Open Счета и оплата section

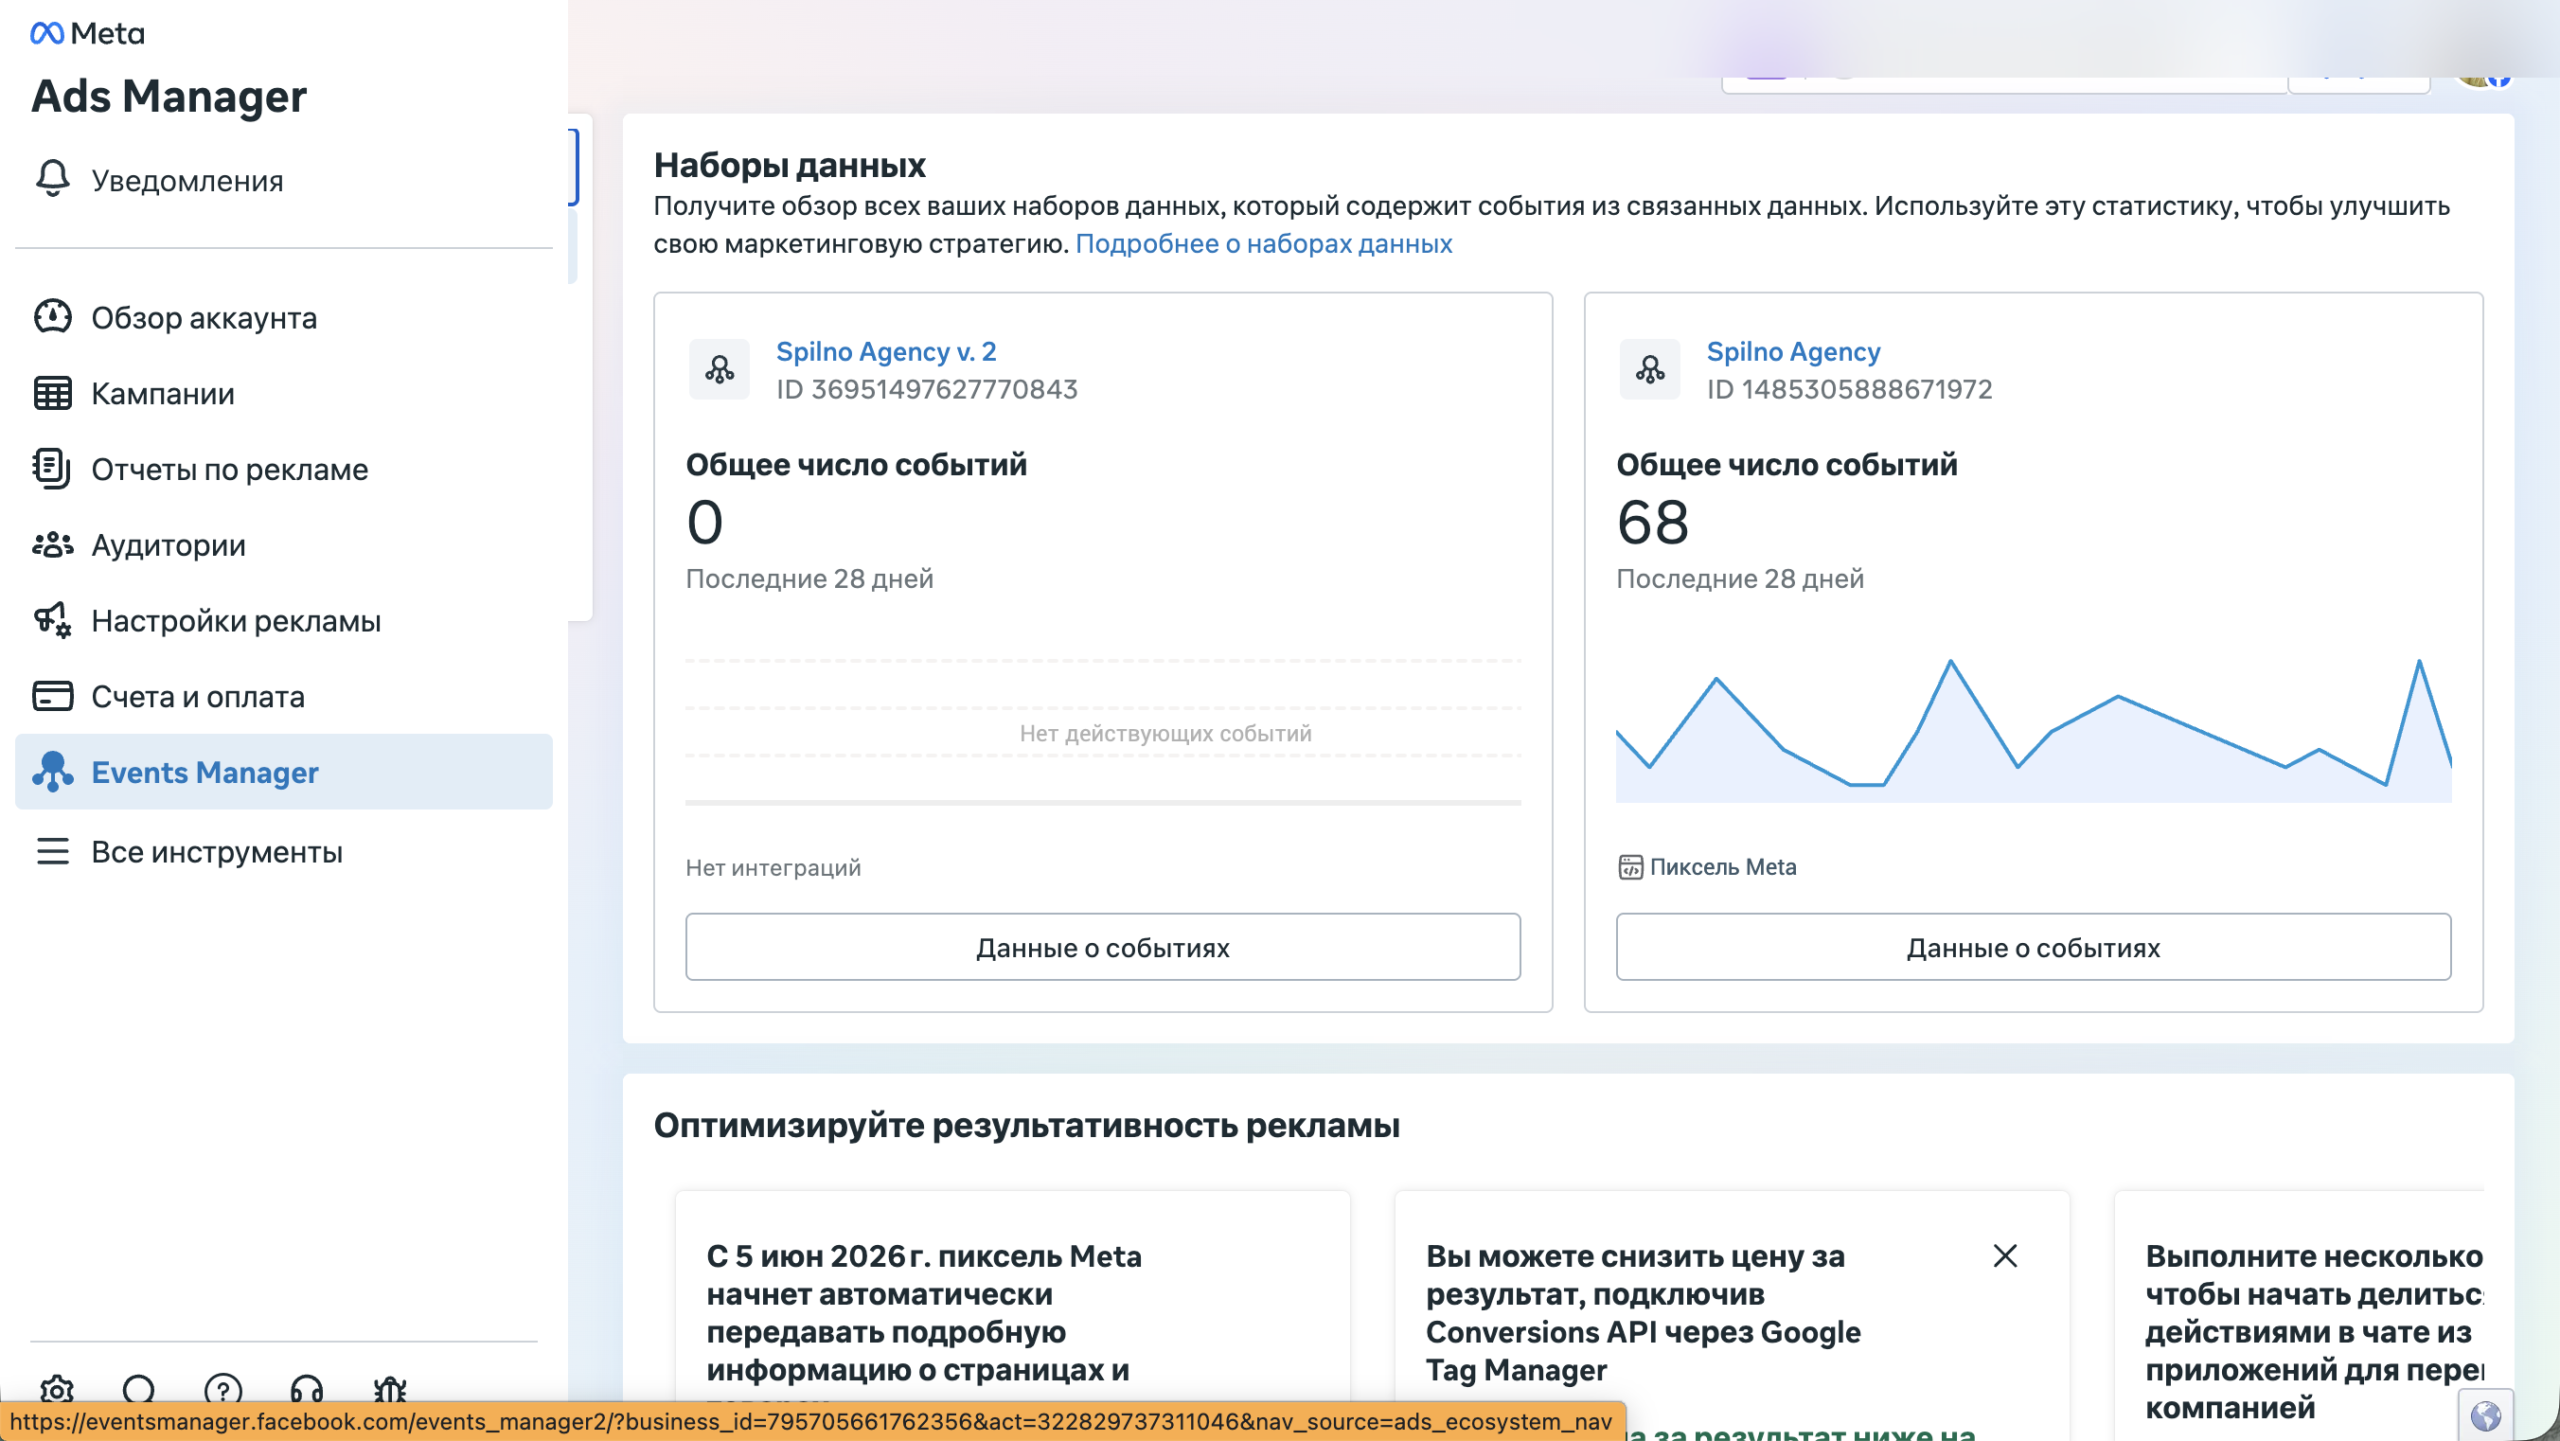tap(284, 696)
